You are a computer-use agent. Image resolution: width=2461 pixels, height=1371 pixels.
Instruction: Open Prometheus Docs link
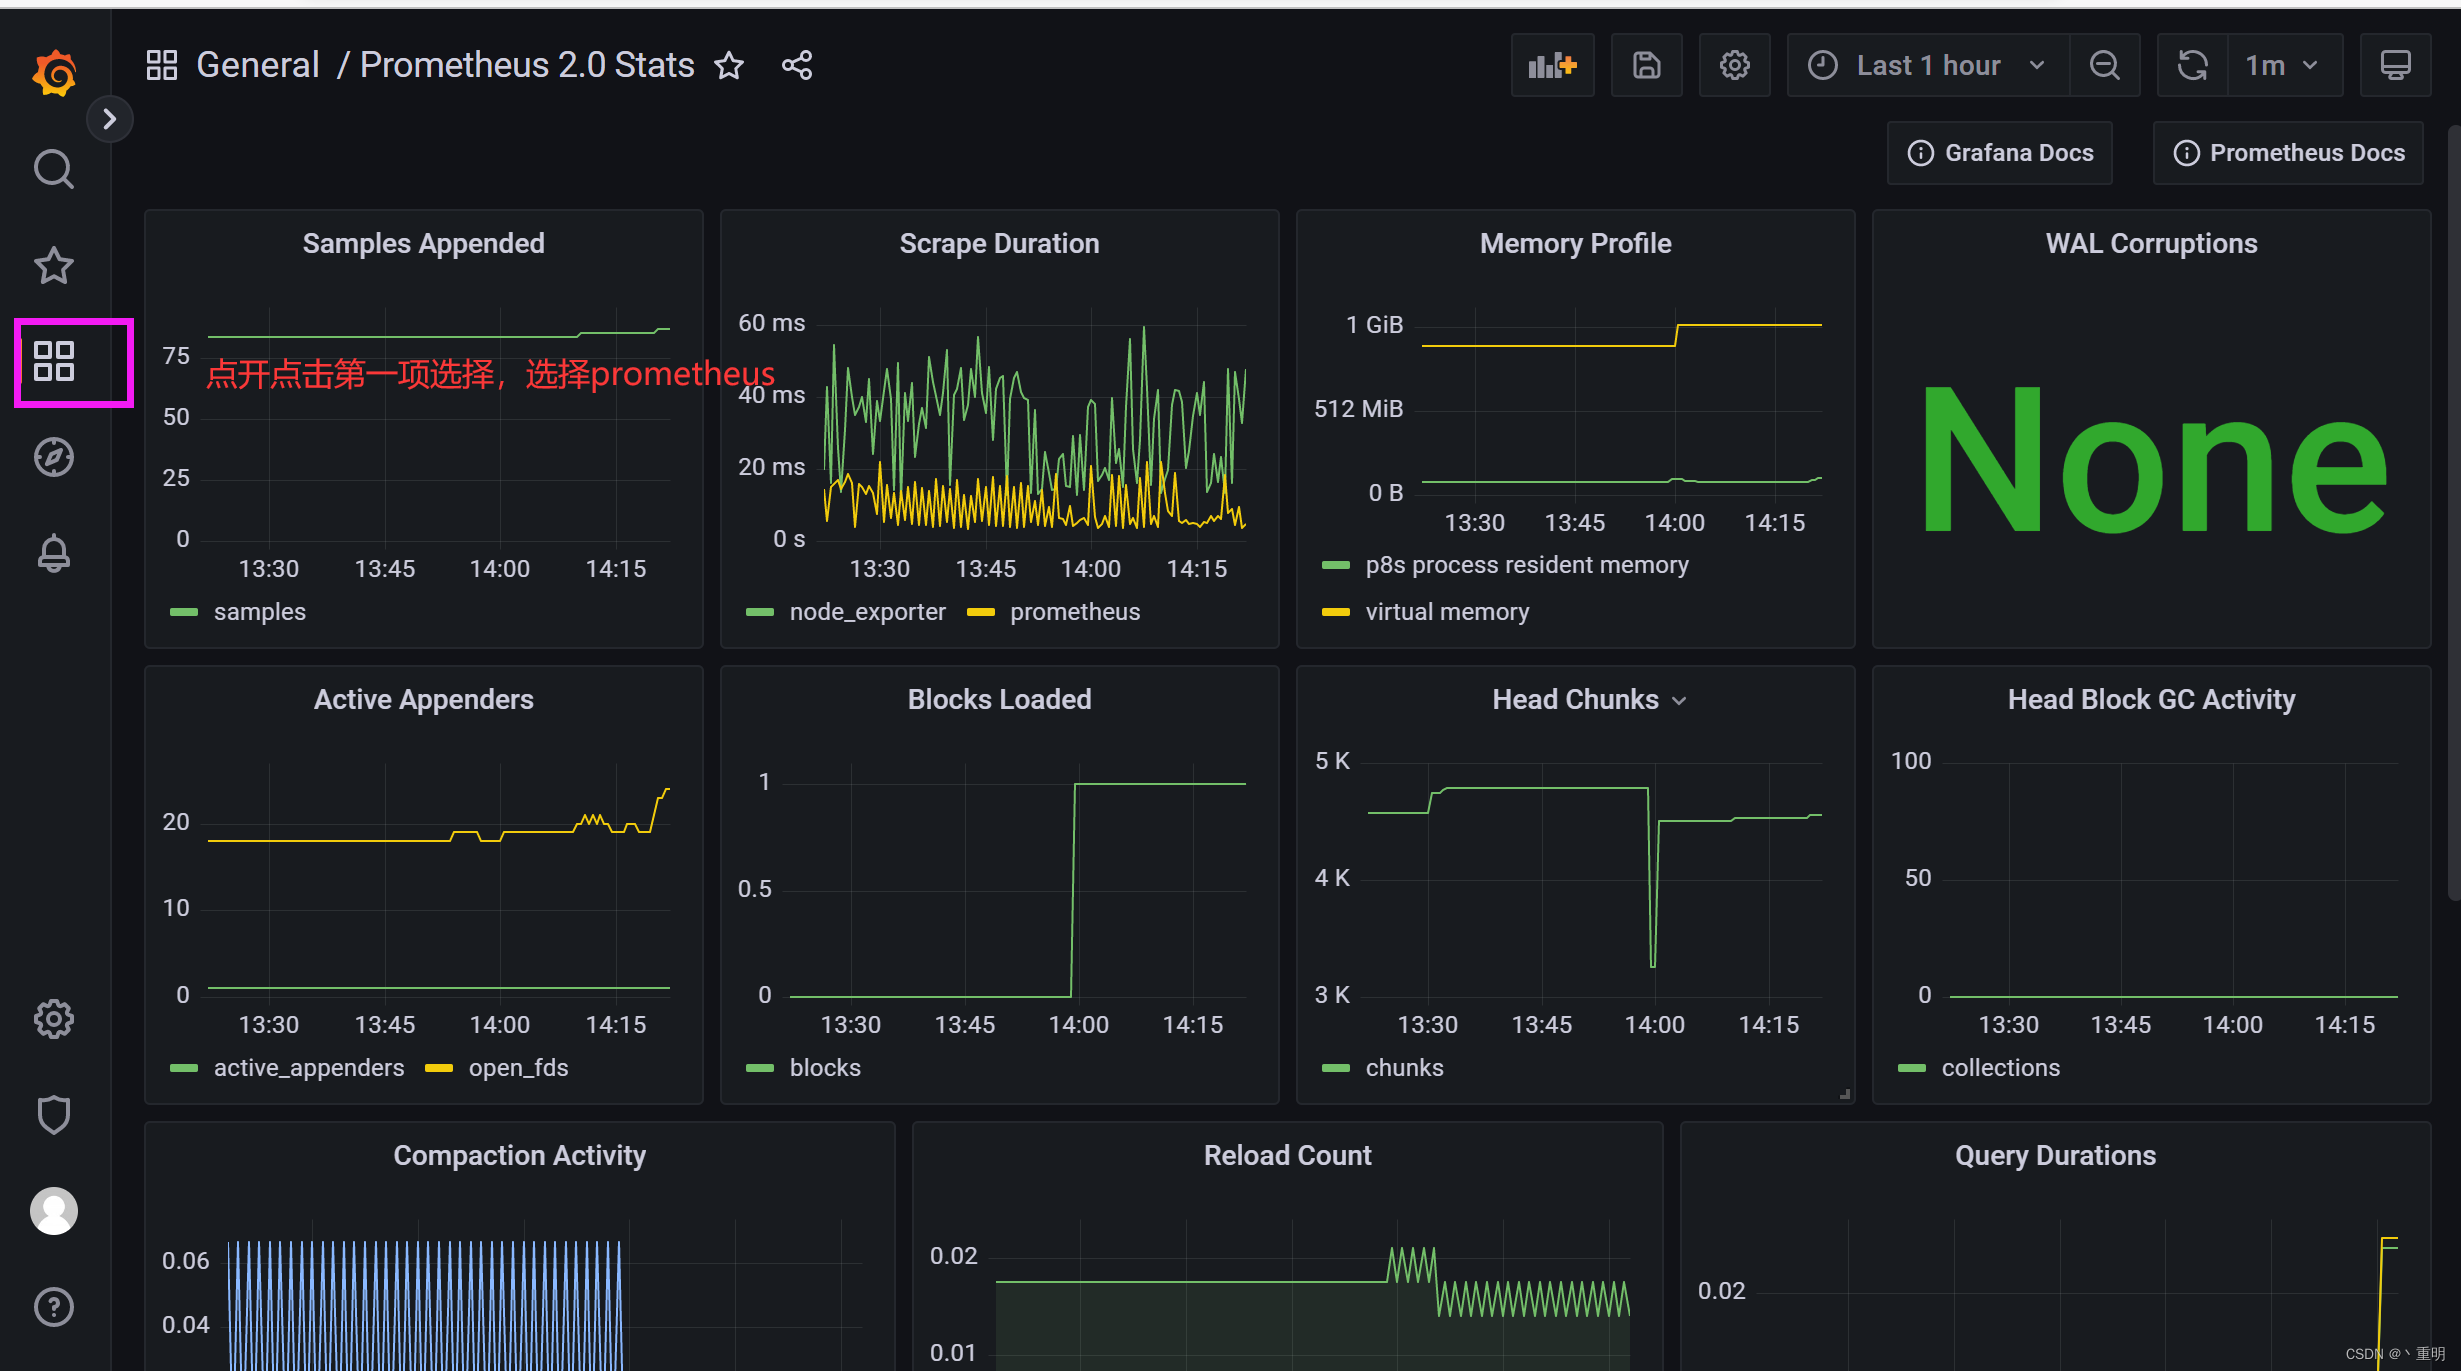point(2288,153)
